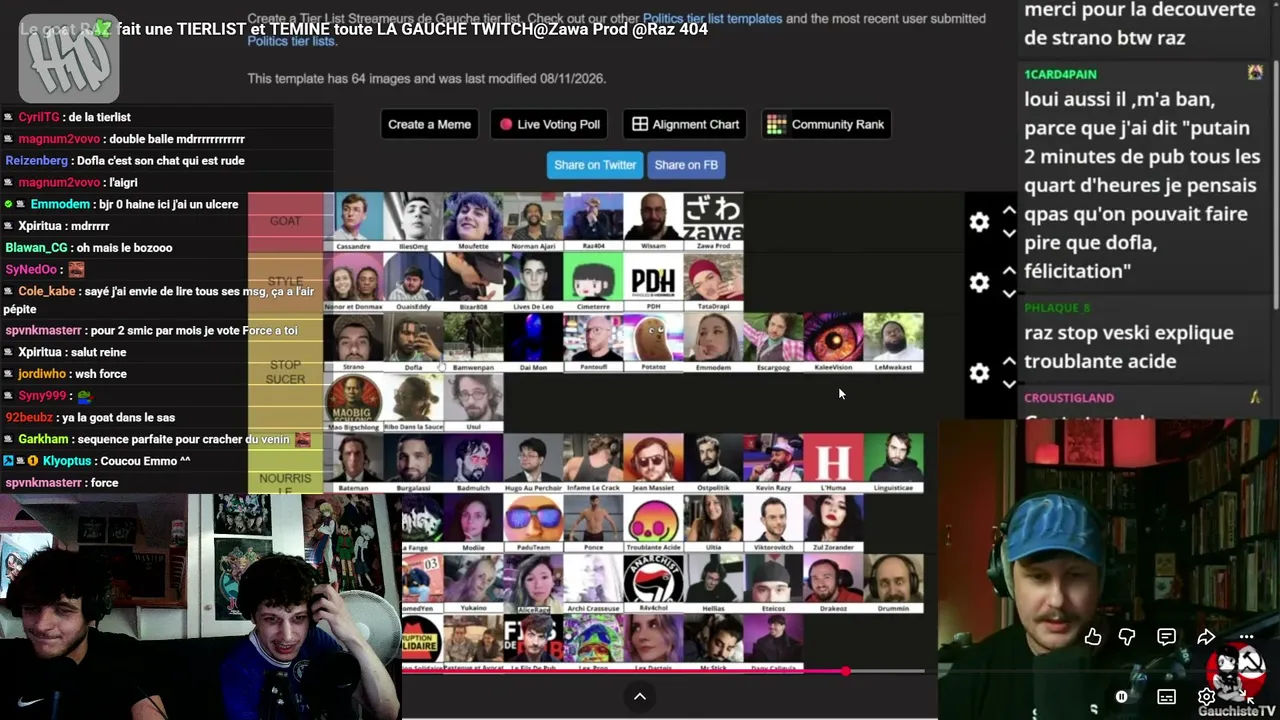
Task: Click username Blawan_CG in left chat
Action: pyautogui.click(x=37, y=247)
